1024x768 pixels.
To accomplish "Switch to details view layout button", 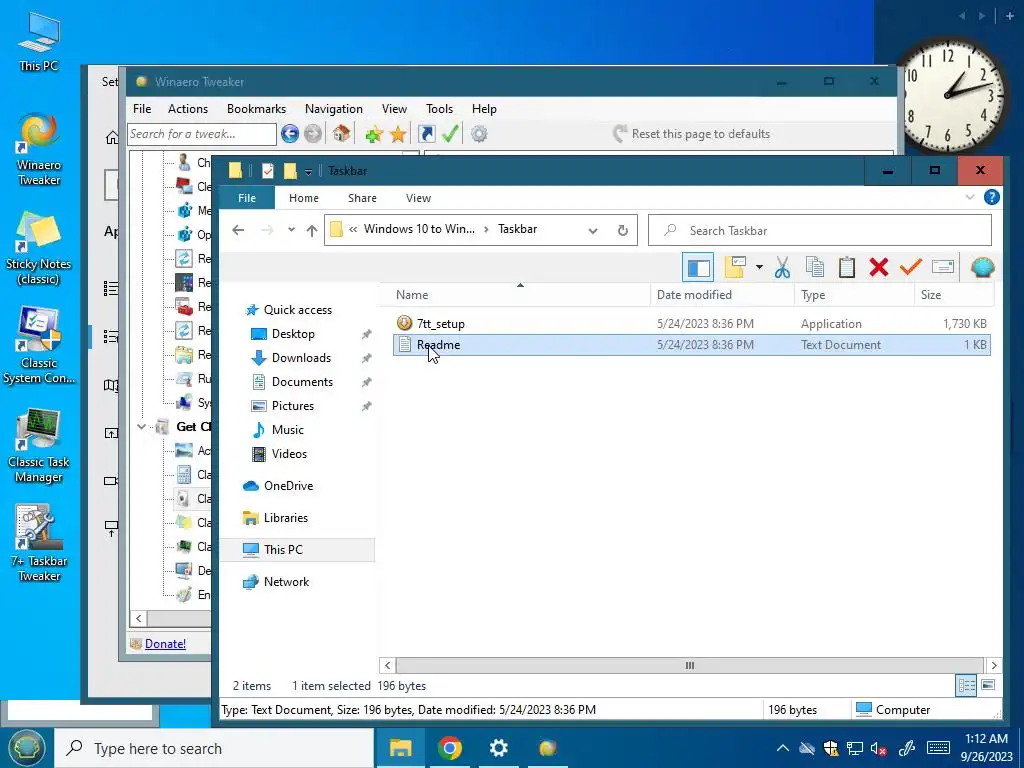I will [967, 686].
